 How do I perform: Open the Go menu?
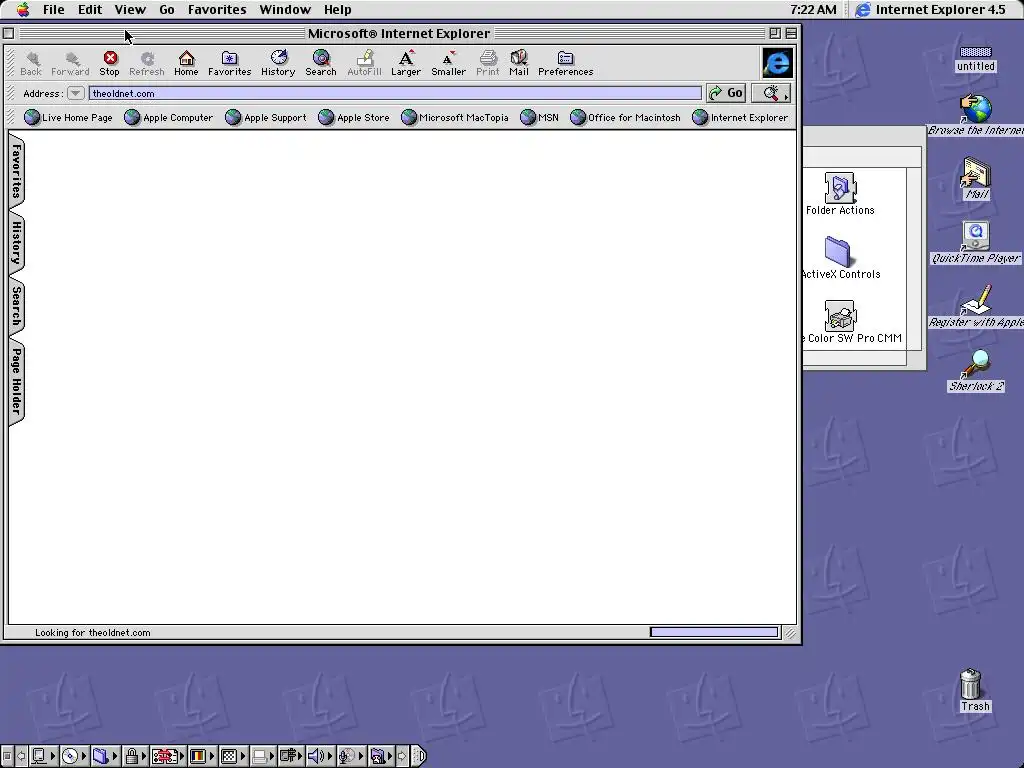coord(167,10)
